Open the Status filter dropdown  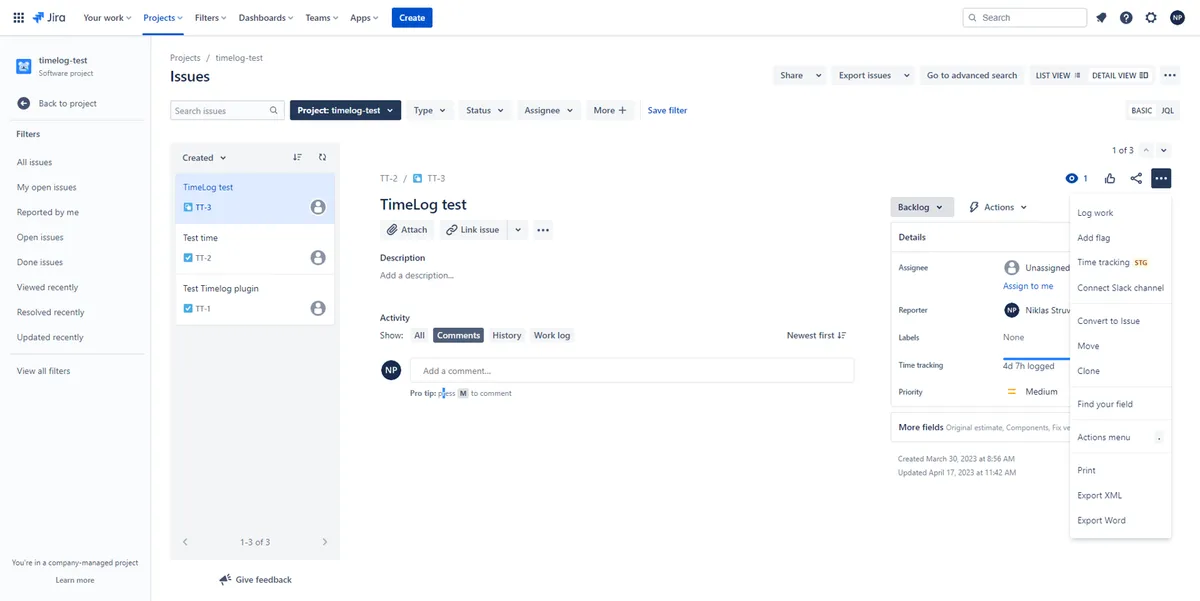(x=485, y=110)
